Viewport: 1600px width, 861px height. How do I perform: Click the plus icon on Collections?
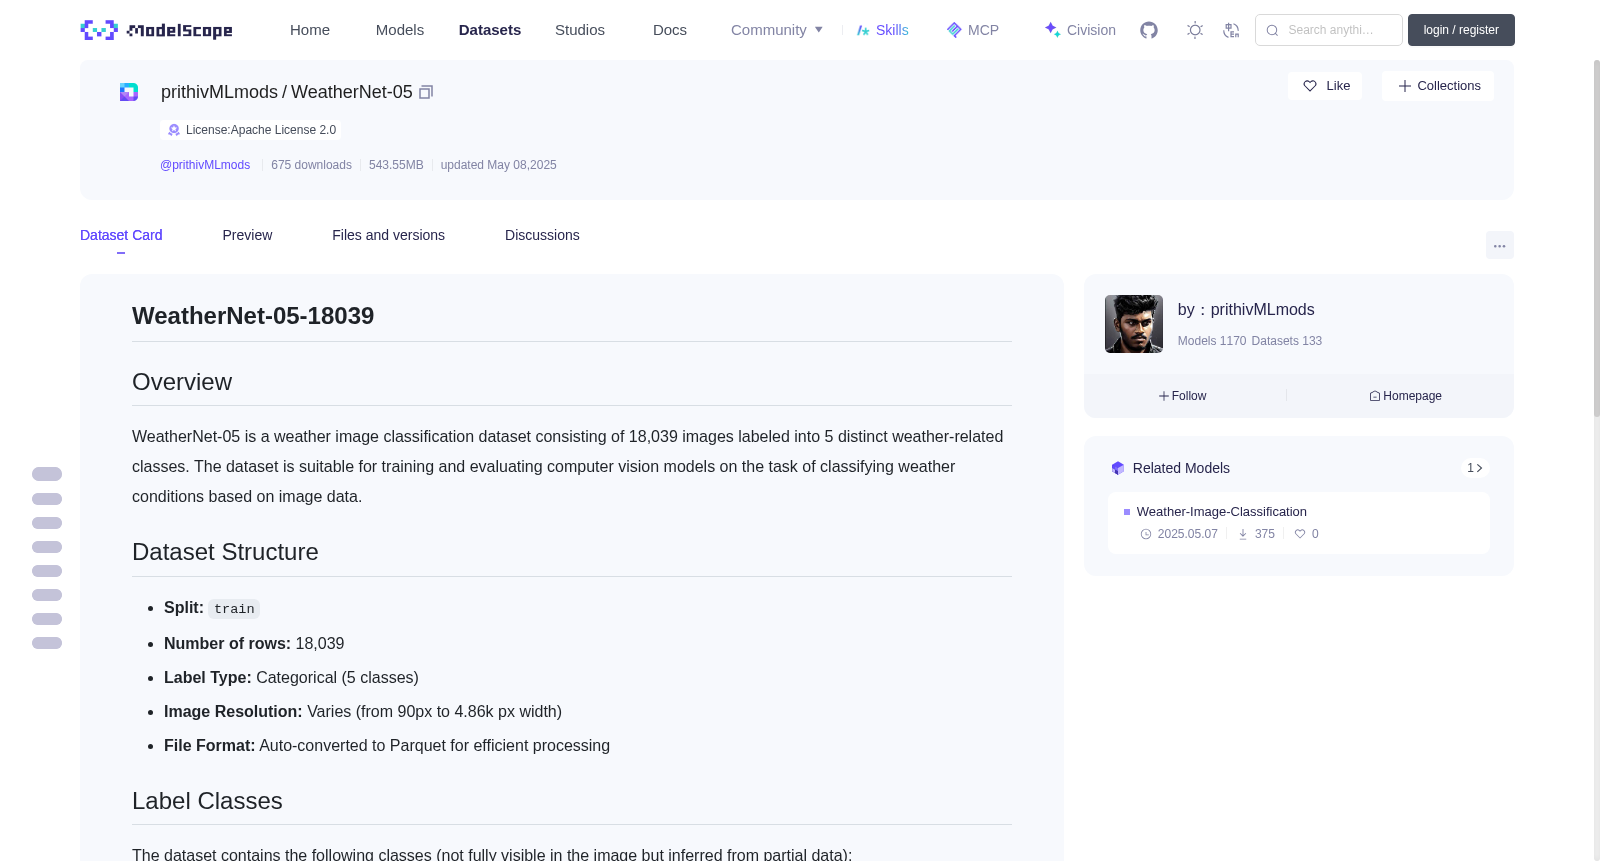pyautogui.click(x=1405, y=86)
